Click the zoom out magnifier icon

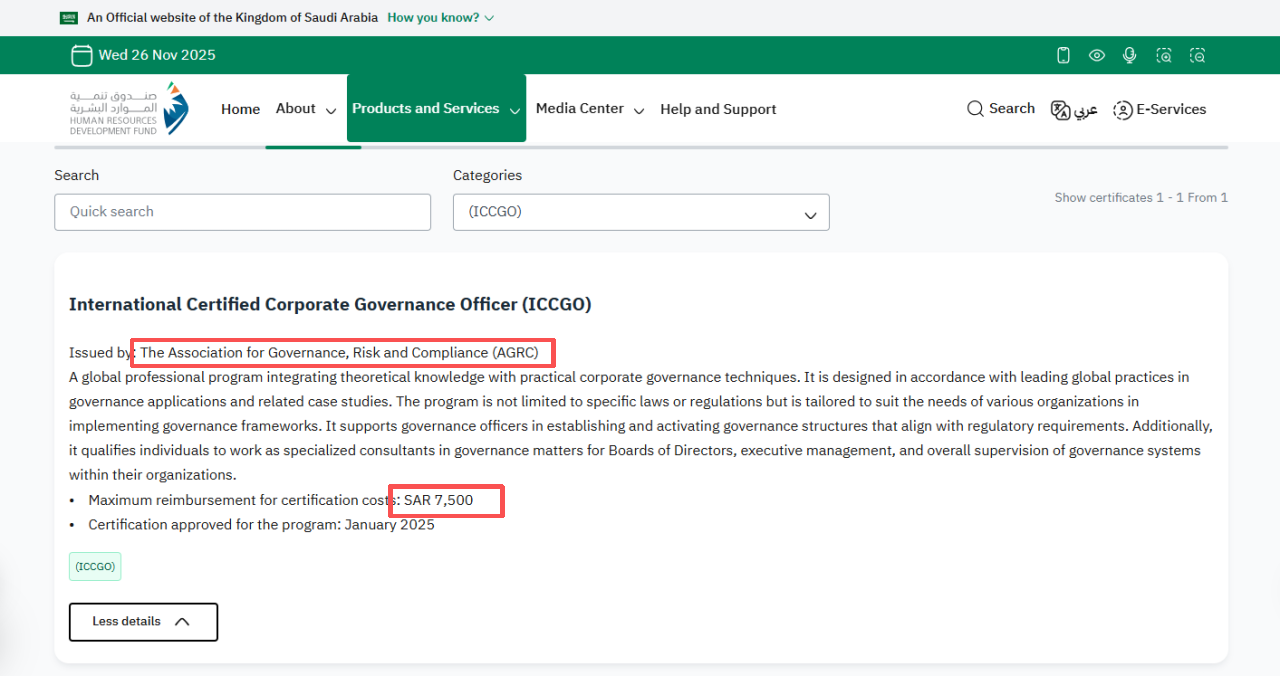[x=1197, y=55]
